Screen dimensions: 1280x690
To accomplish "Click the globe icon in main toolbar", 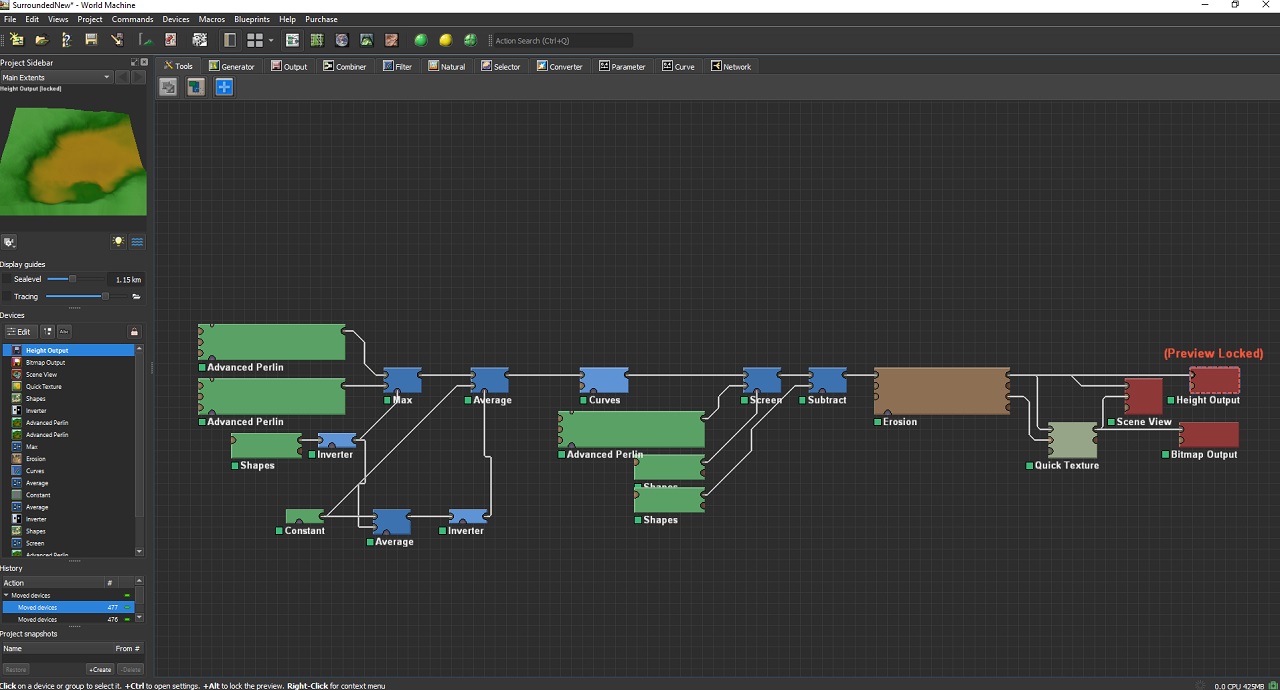I will click(x=342, y=40).
